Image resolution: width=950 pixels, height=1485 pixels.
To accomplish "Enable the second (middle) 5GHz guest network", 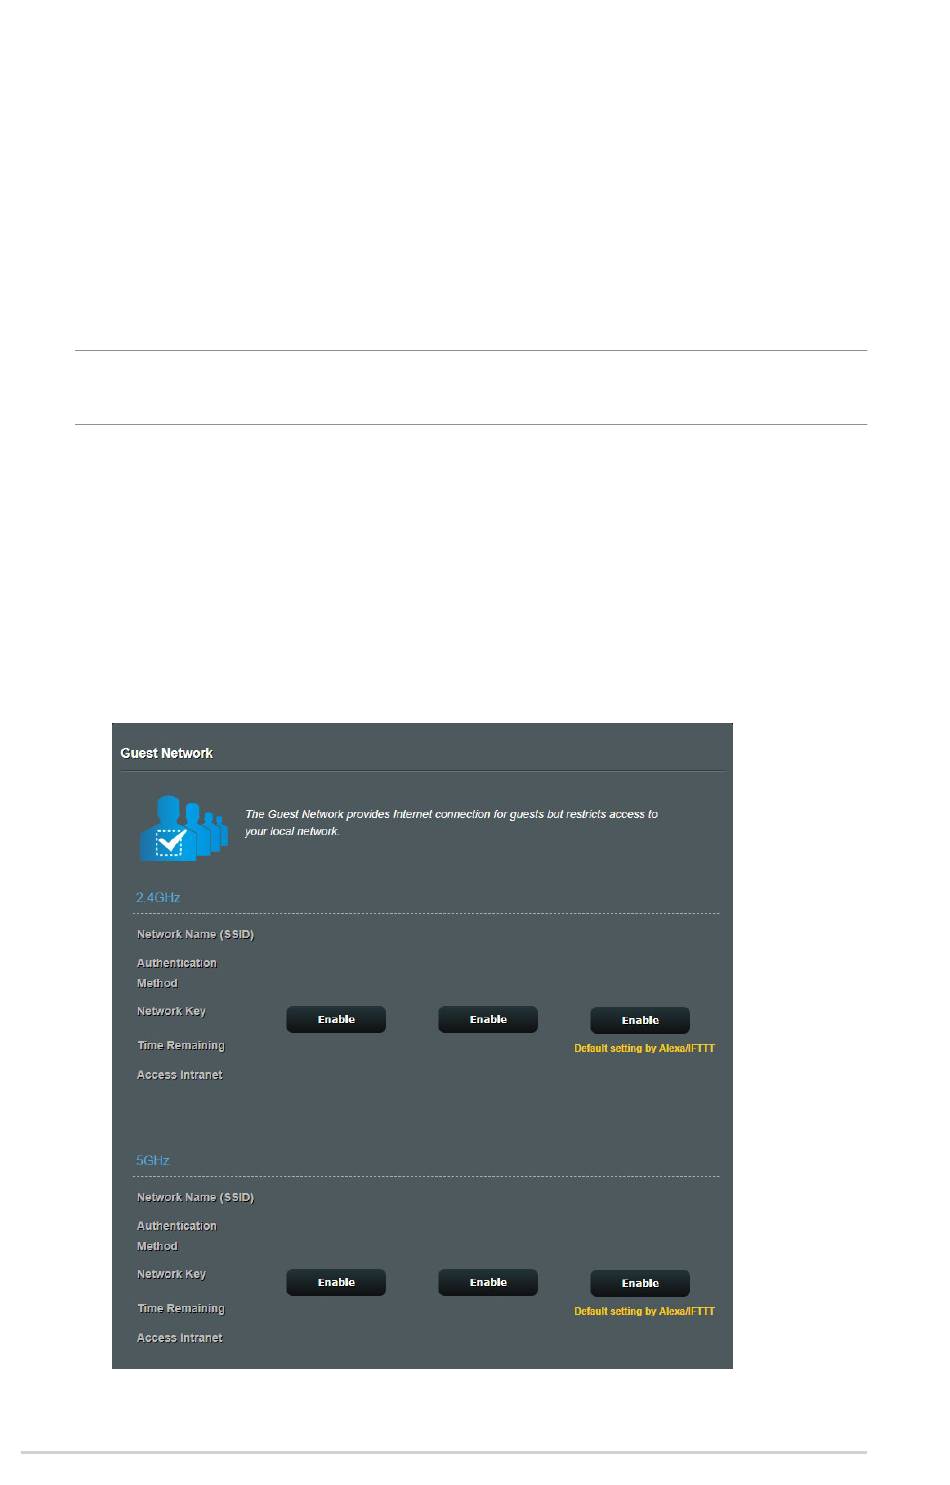I will pyautogui.click(x=488, y=1282).
